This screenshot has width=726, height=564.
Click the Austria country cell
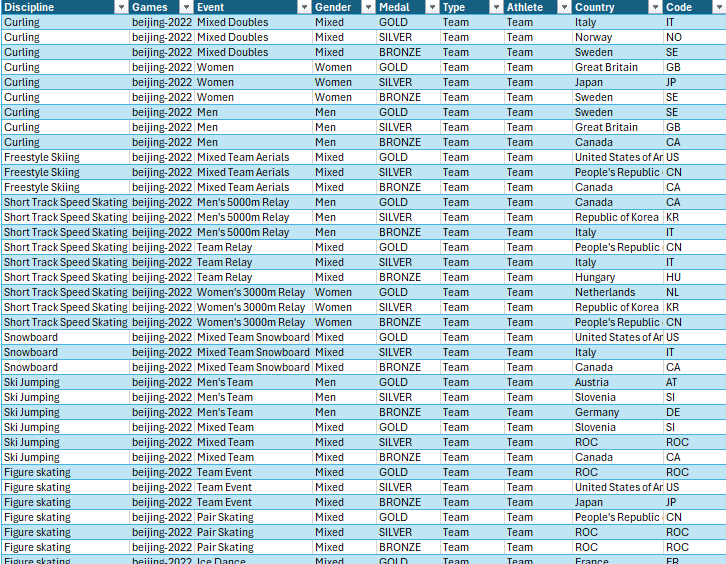(x=618, y=382)
